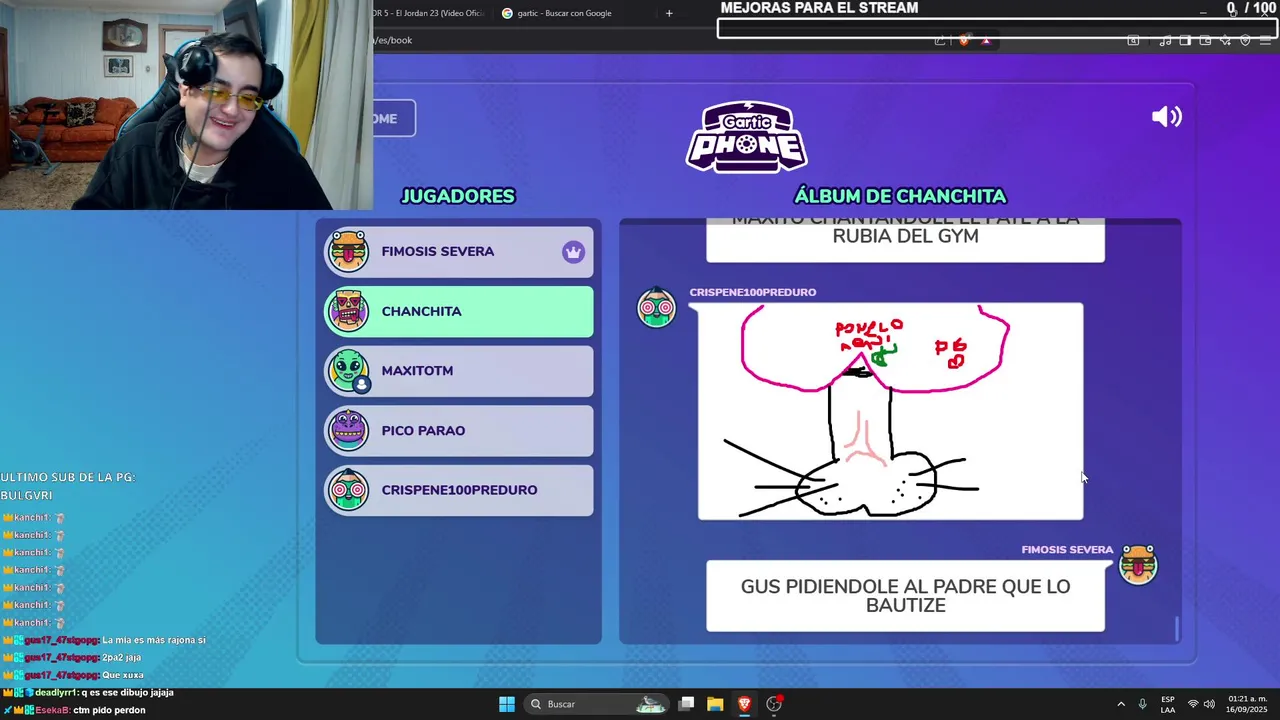Click chat message 'q es ese dibujo jajaja'

pos(127,692)
